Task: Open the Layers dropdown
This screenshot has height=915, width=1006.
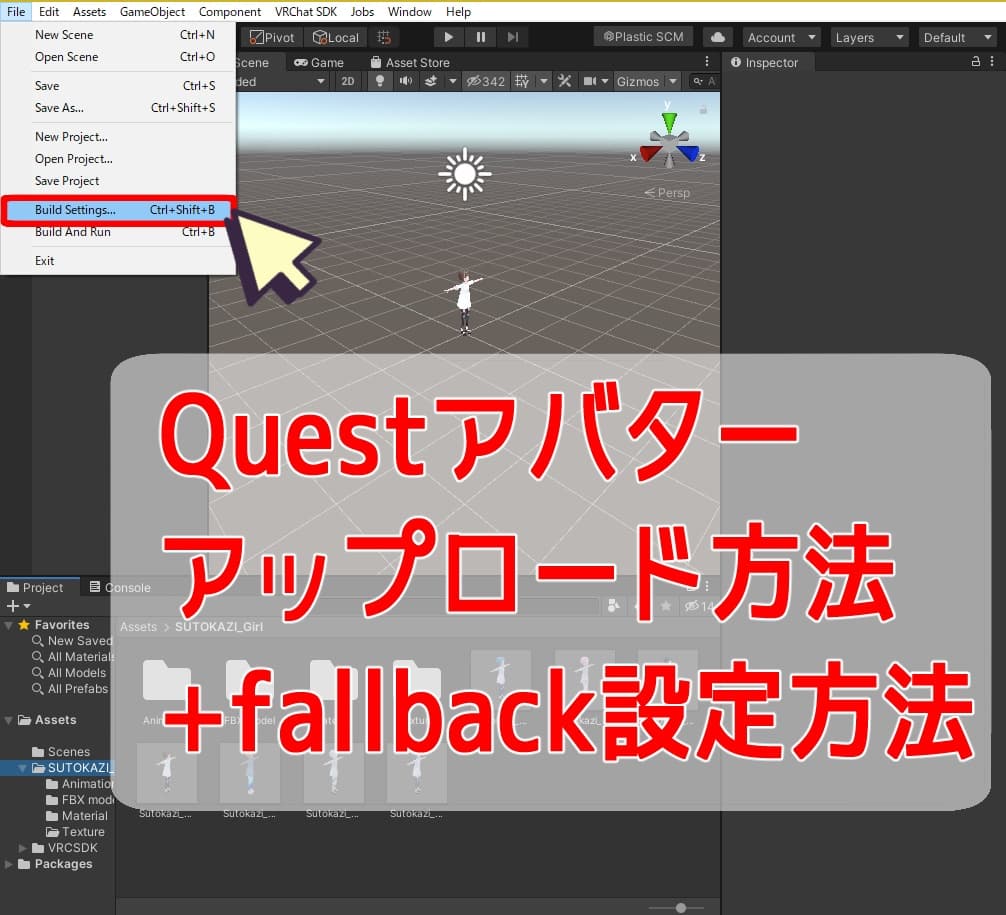Action: tap(869, 37)
